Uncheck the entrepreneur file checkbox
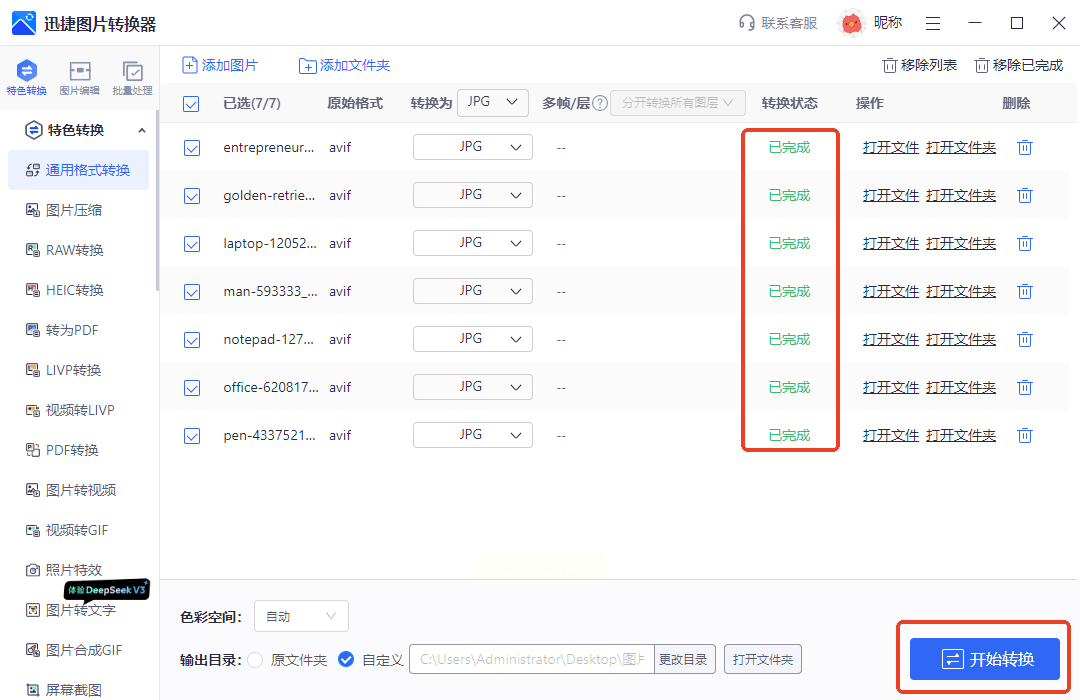Viewport: 1080px width, 700px height. point(192,148)
